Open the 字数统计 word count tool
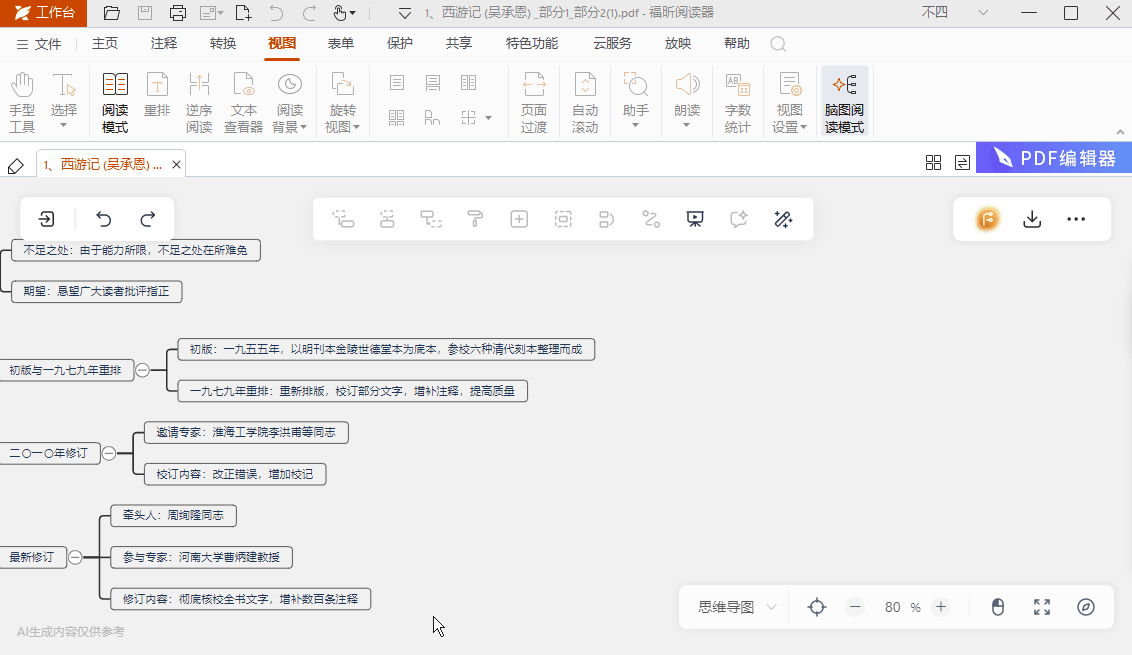 (x=737, y=100)
